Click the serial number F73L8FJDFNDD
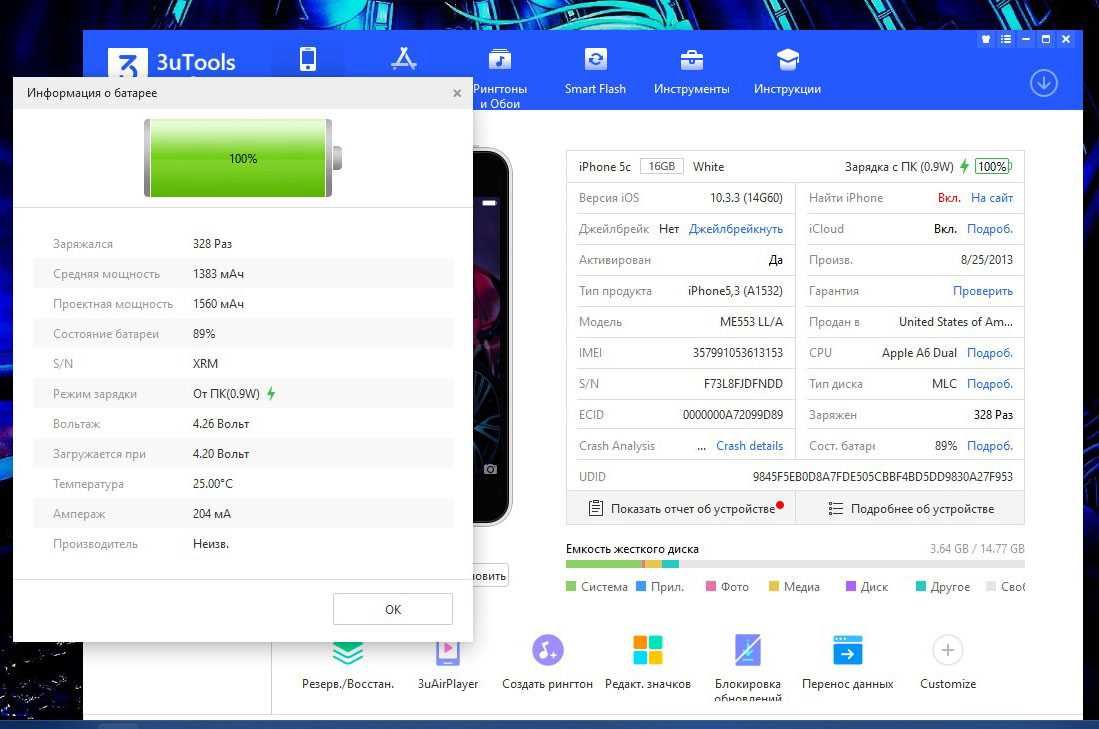The image size is (1099, 729). click(743, 383)
